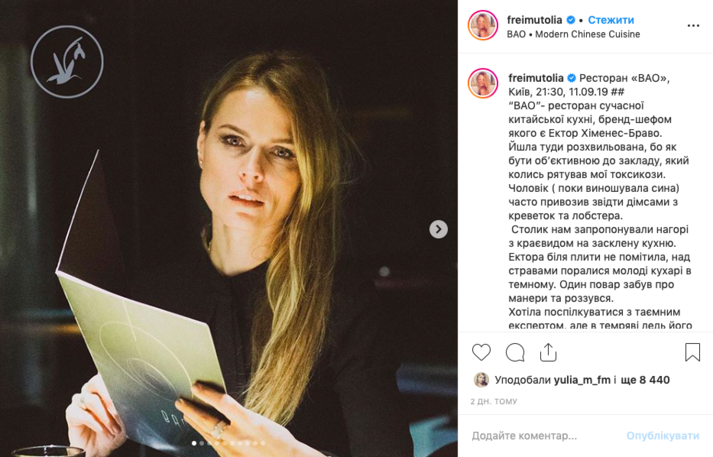Open the 2 дн. тому timestamp
This screenshot has height=457, width=713.
(x=494, y=402)
